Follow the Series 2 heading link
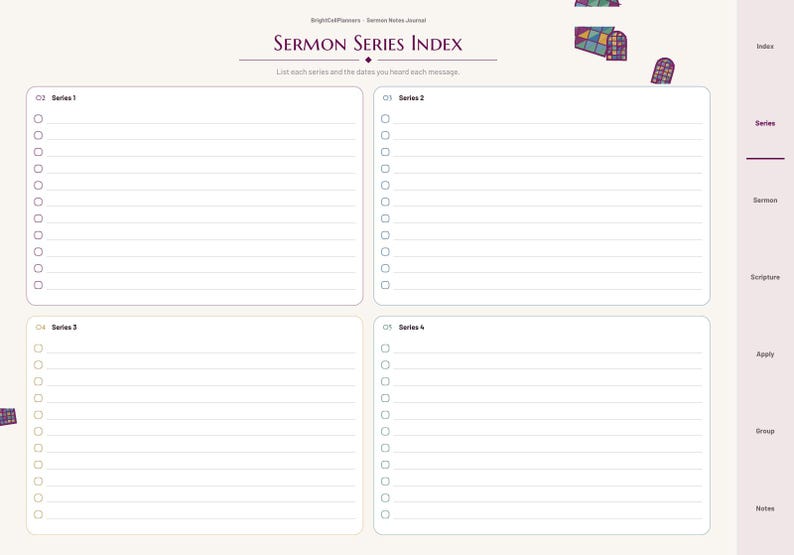Viewport: 794px width, 555px height. pos(411,98)
